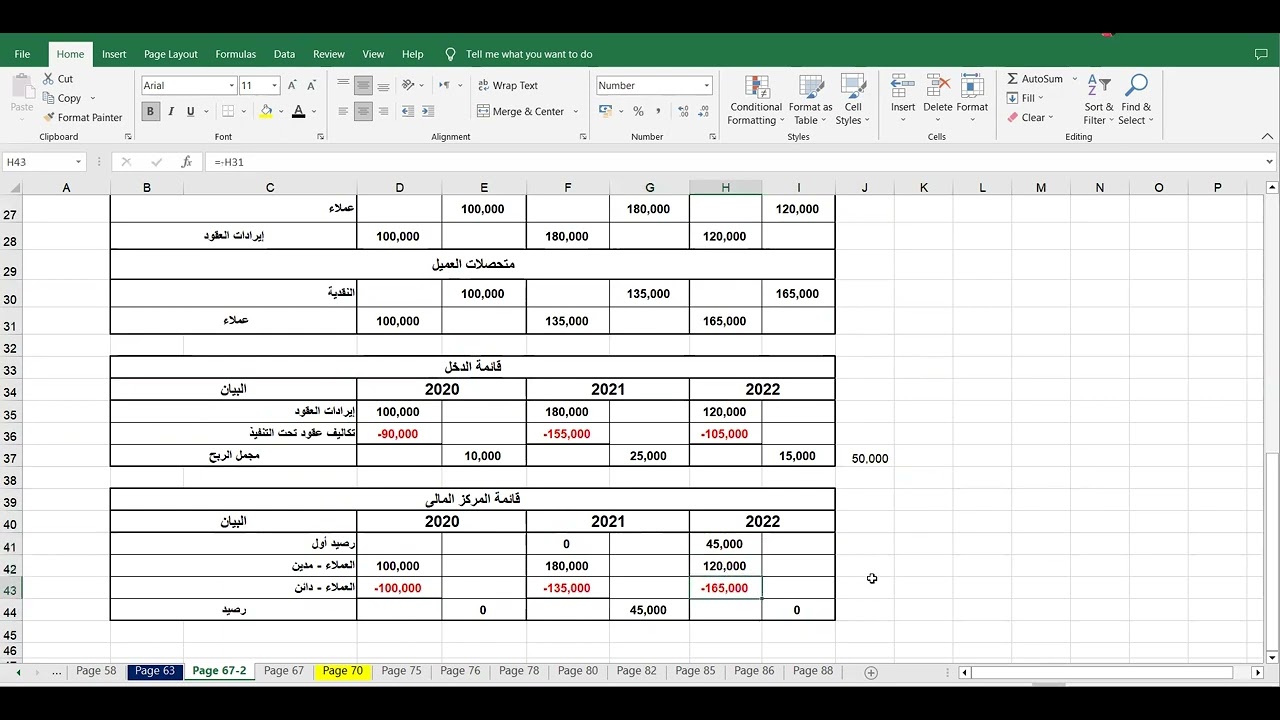The height and width of the screenshot is (720, 1280).
Task: Switch to the Formulas tab
Action: [236, 54]
